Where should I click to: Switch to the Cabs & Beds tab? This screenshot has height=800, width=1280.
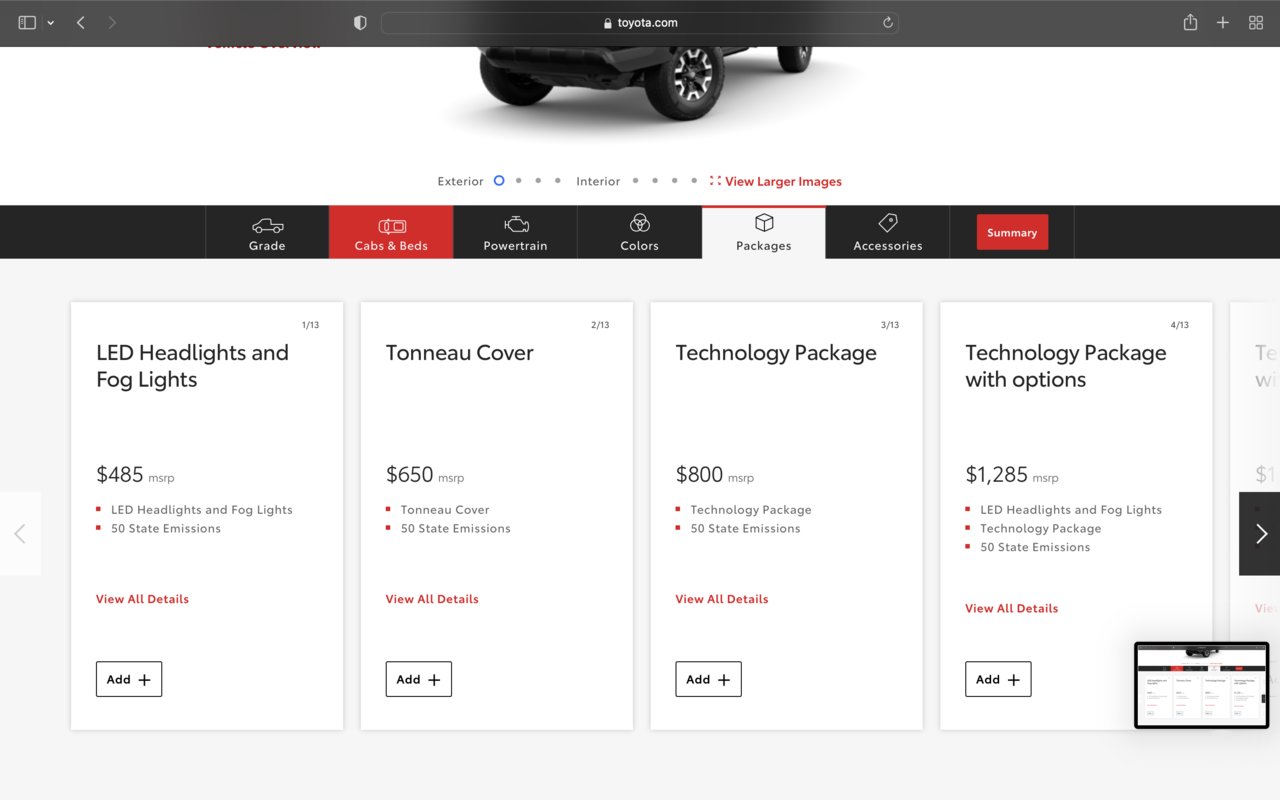pyautogui.click(x=391, y=233)
